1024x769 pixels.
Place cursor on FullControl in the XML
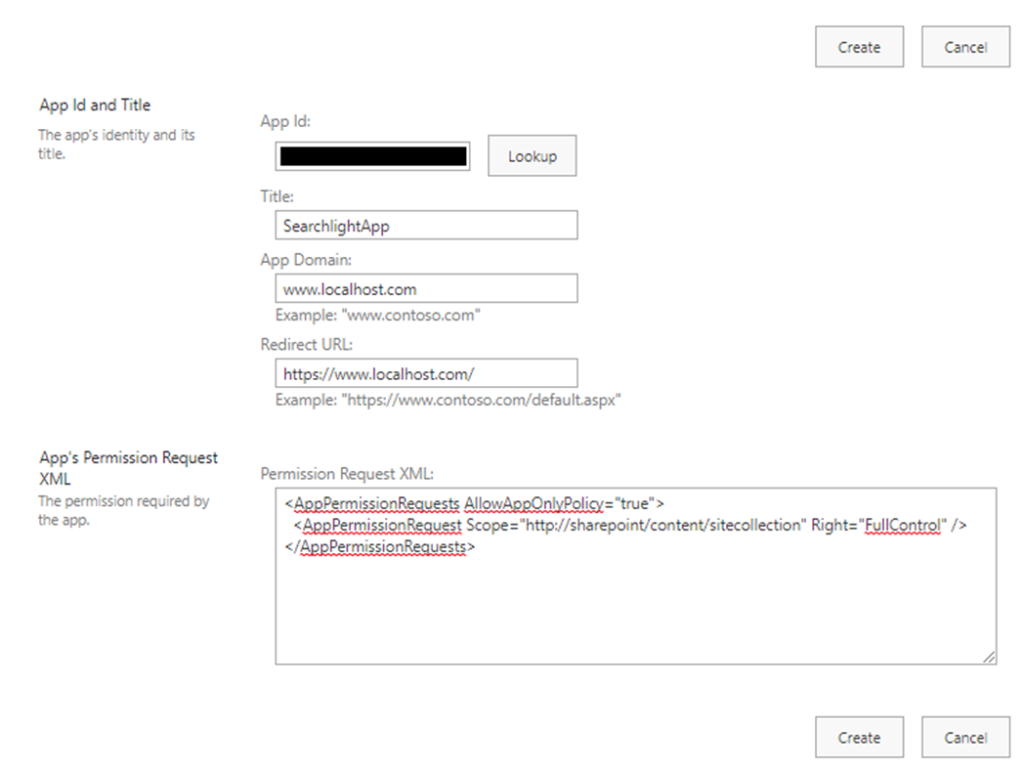click(901, 525)
